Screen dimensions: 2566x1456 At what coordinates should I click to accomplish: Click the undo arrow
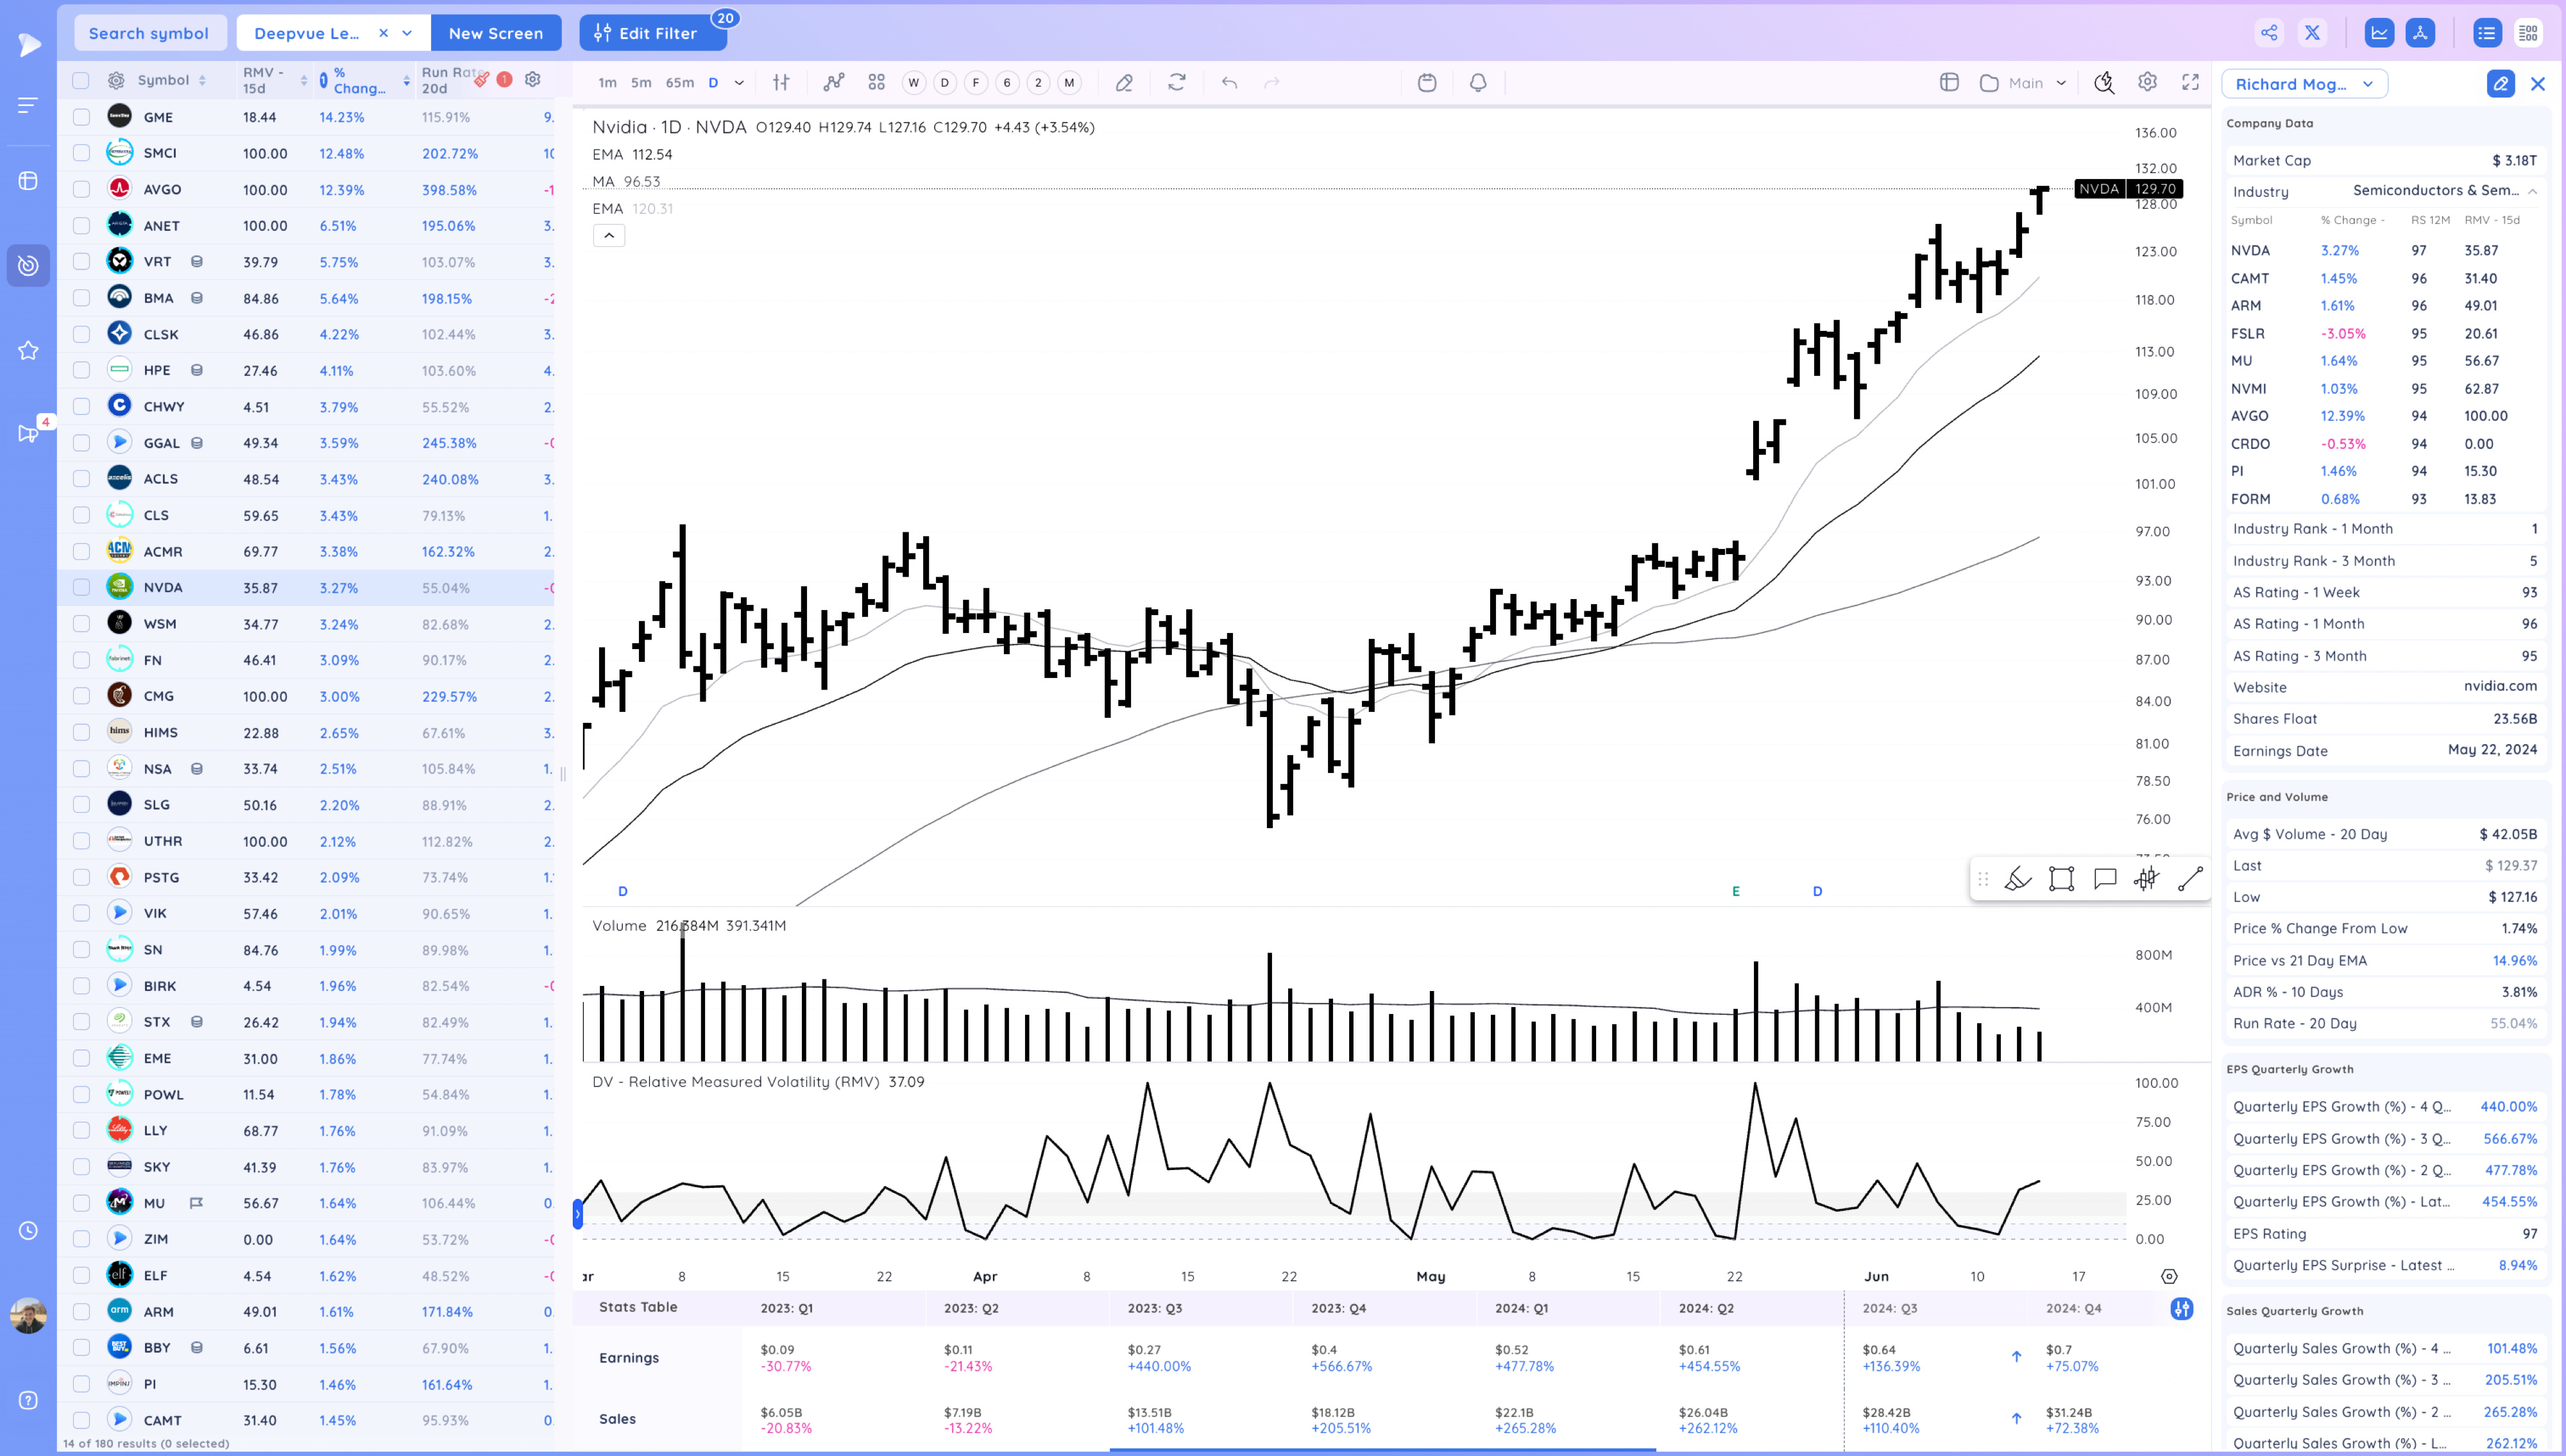[1229, 82]
